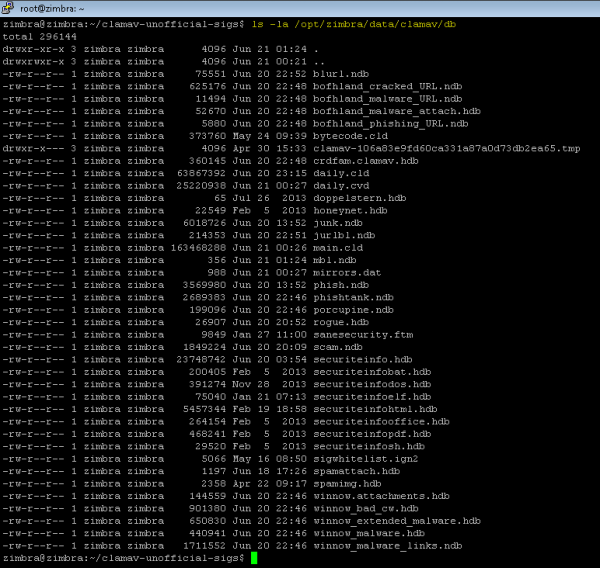Select bofhland_cracked_URL.ndb file name
Viewport: 600px width, 568px height.
388,87
